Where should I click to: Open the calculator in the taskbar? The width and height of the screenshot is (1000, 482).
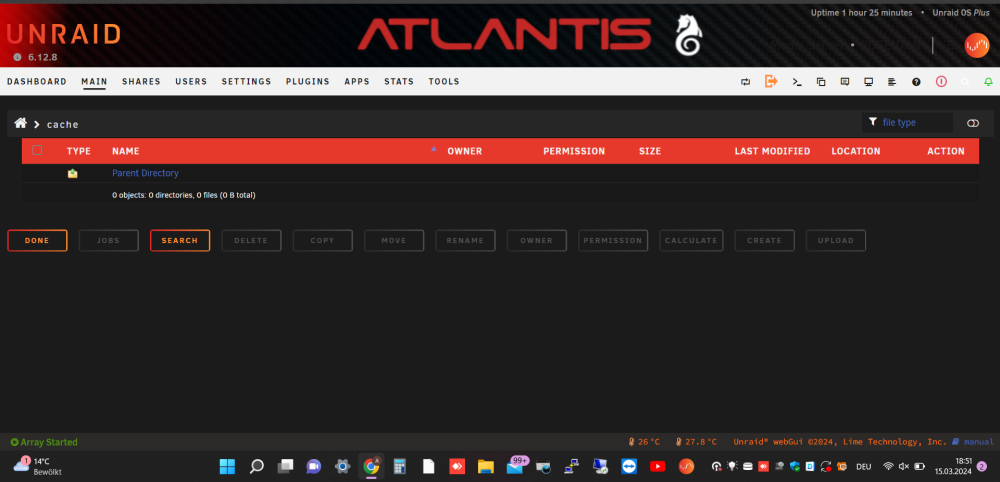400,466
